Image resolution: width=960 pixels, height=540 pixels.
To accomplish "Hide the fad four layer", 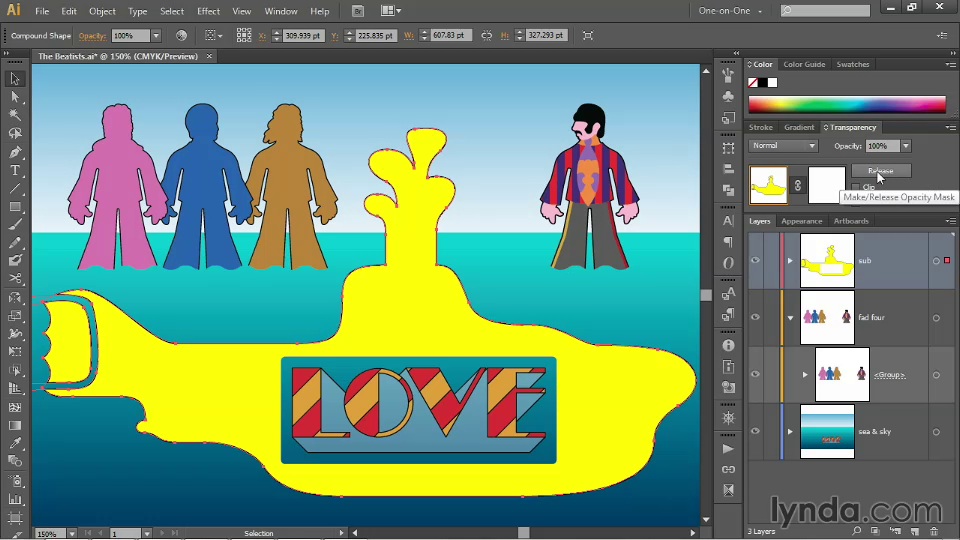I will (x=756, y=317).
